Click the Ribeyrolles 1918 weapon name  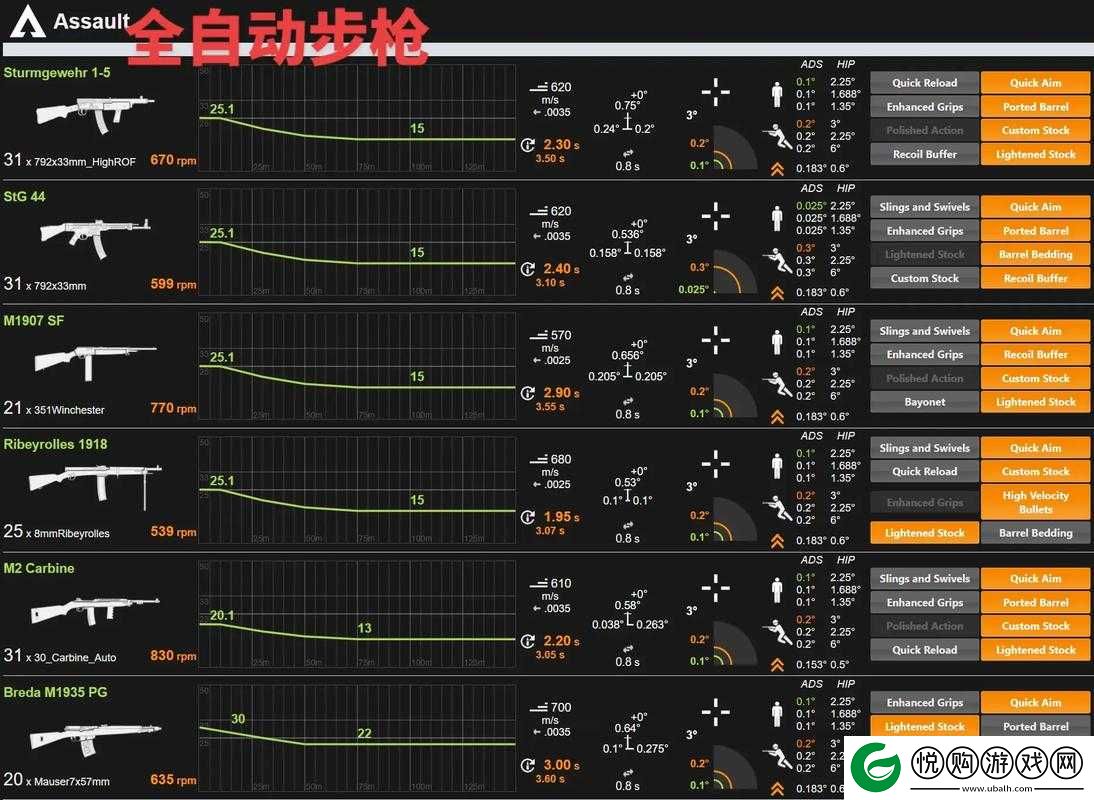[56, 444]
